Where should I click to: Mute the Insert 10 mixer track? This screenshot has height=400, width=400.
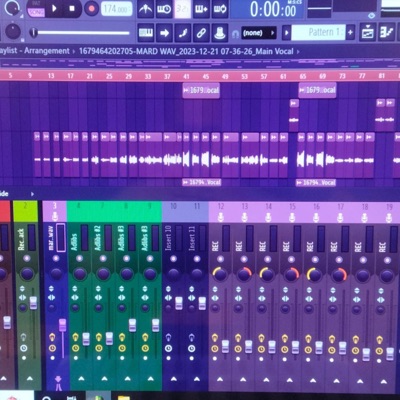(173, 259)
